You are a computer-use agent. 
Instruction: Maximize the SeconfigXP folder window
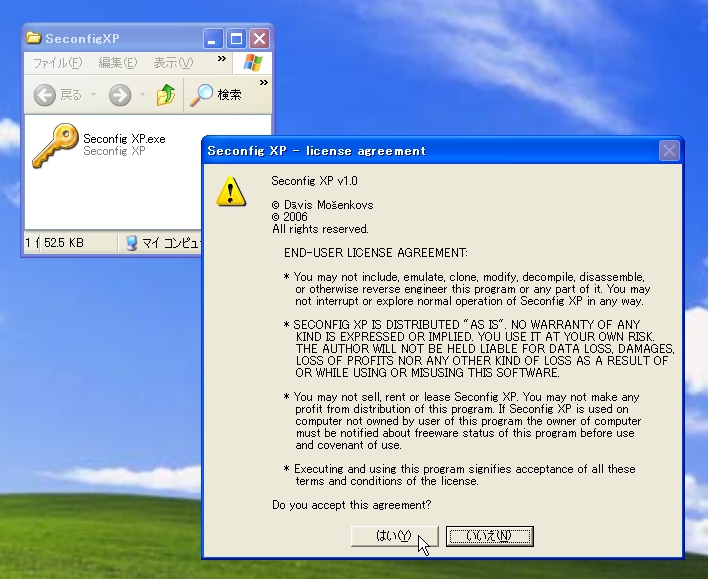pyautogui.click(x=236, y=38)
